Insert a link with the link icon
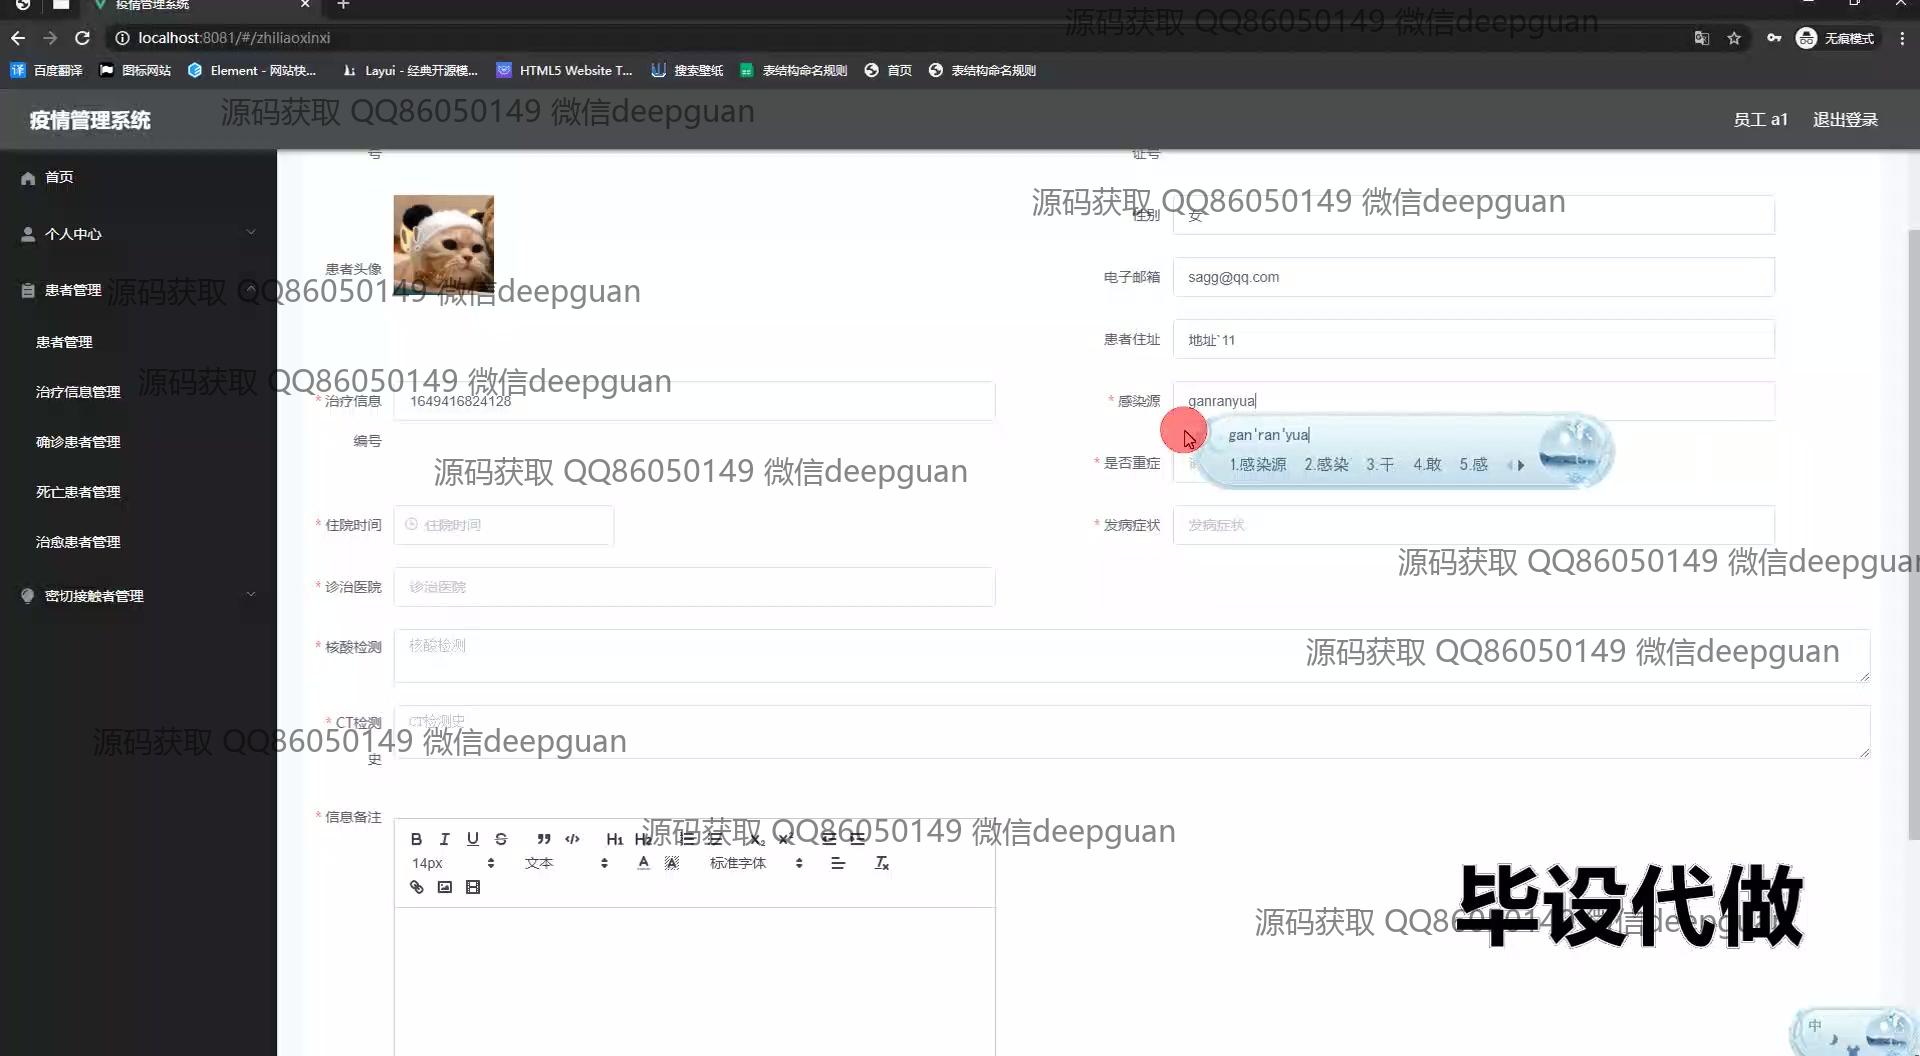Screen dimensions: 1920x1056 click(x=417, y=887)
